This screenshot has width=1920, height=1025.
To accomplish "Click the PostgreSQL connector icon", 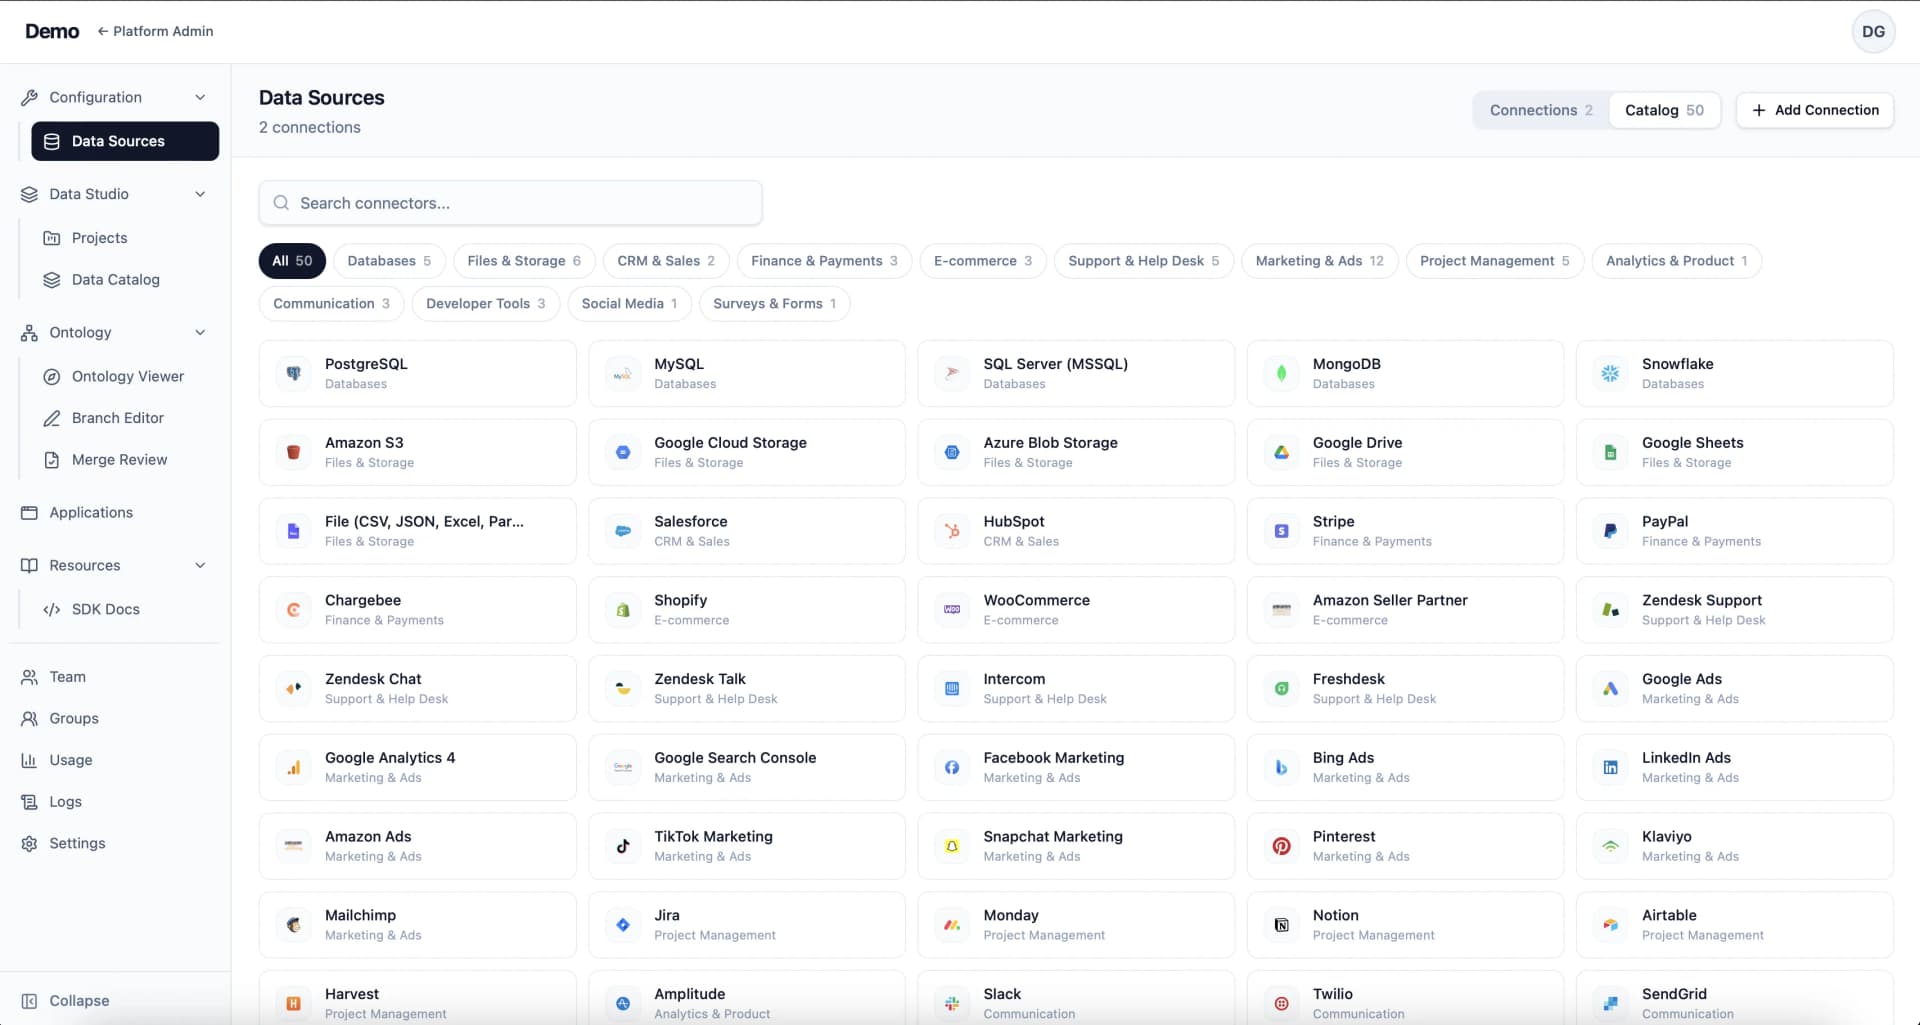I will pyautogui.click(x=293, y=373).
